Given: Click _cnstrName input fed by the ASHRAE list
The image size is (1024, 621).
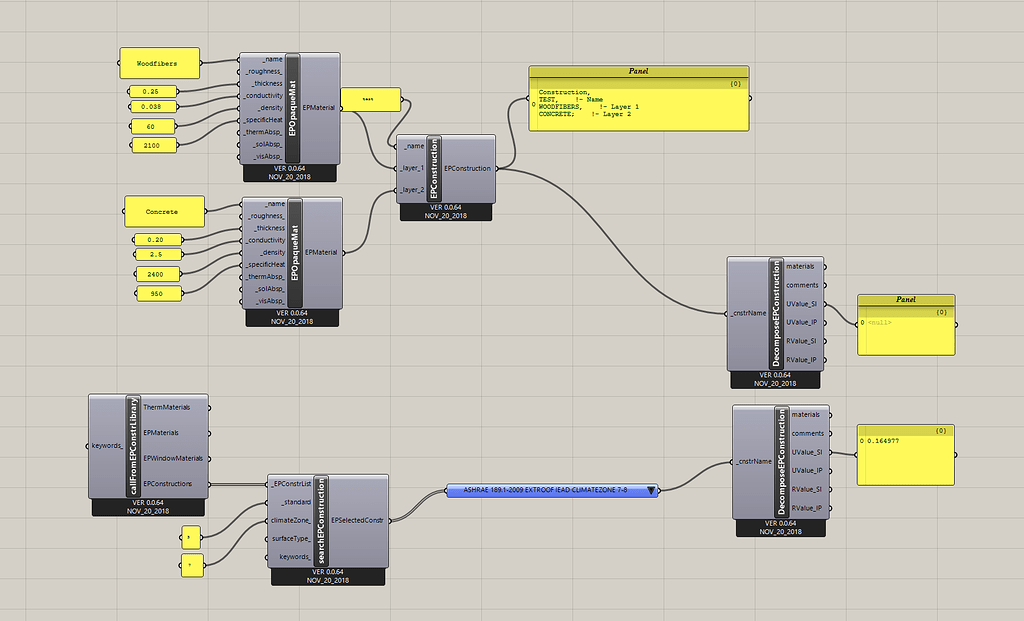Looking at the screenshot, I should (x=754, y=462).
